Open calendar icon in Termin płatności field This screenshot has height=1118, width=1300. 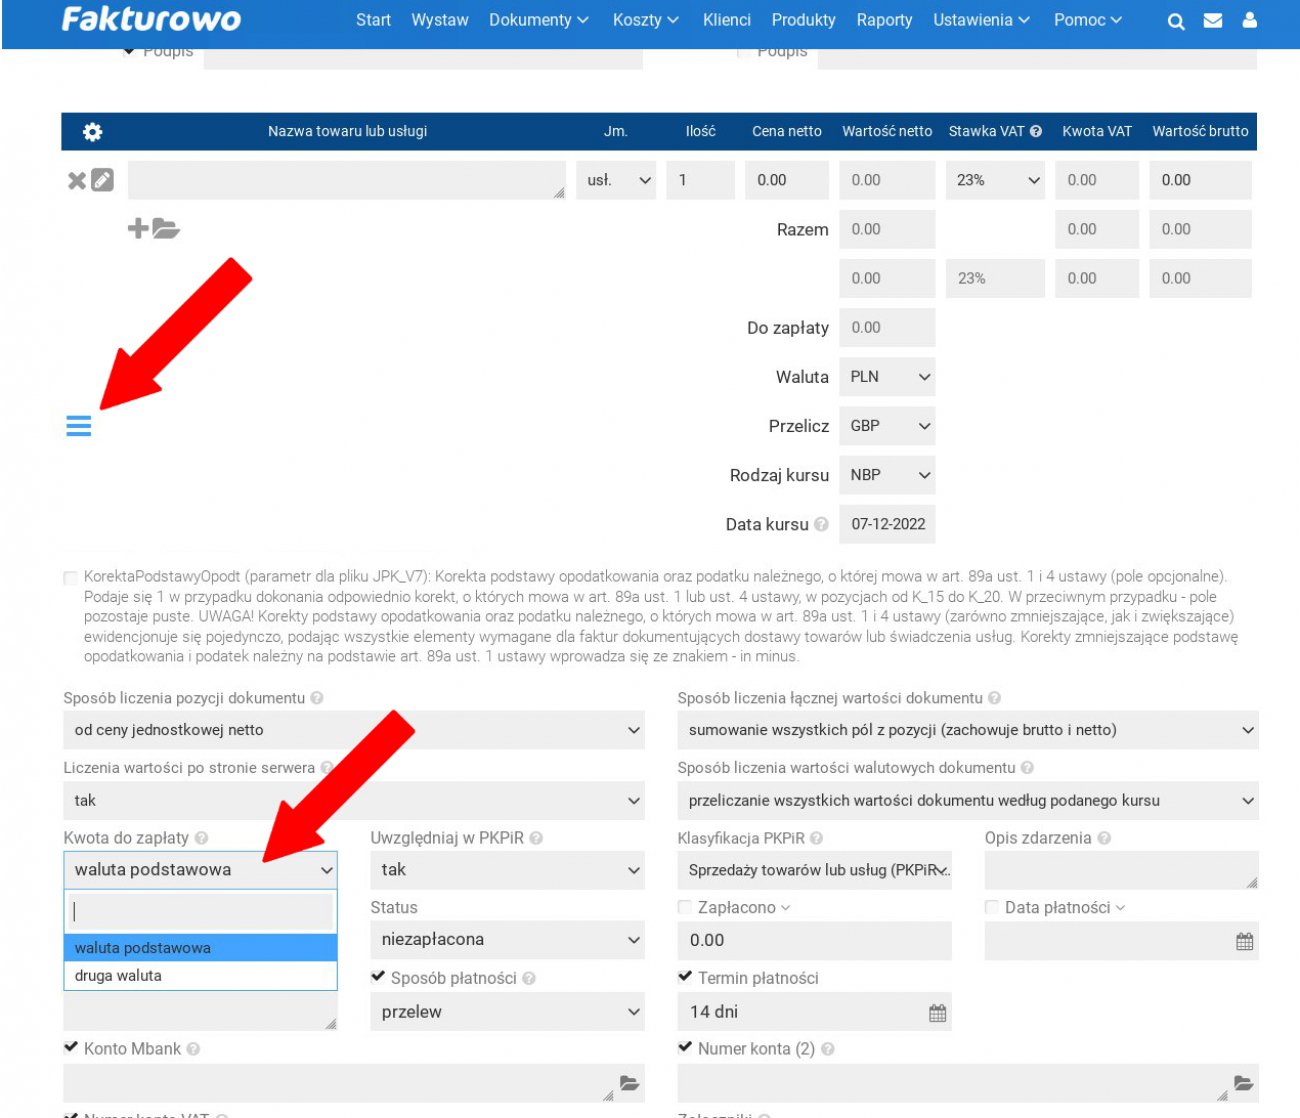[x=937, y=1013]
